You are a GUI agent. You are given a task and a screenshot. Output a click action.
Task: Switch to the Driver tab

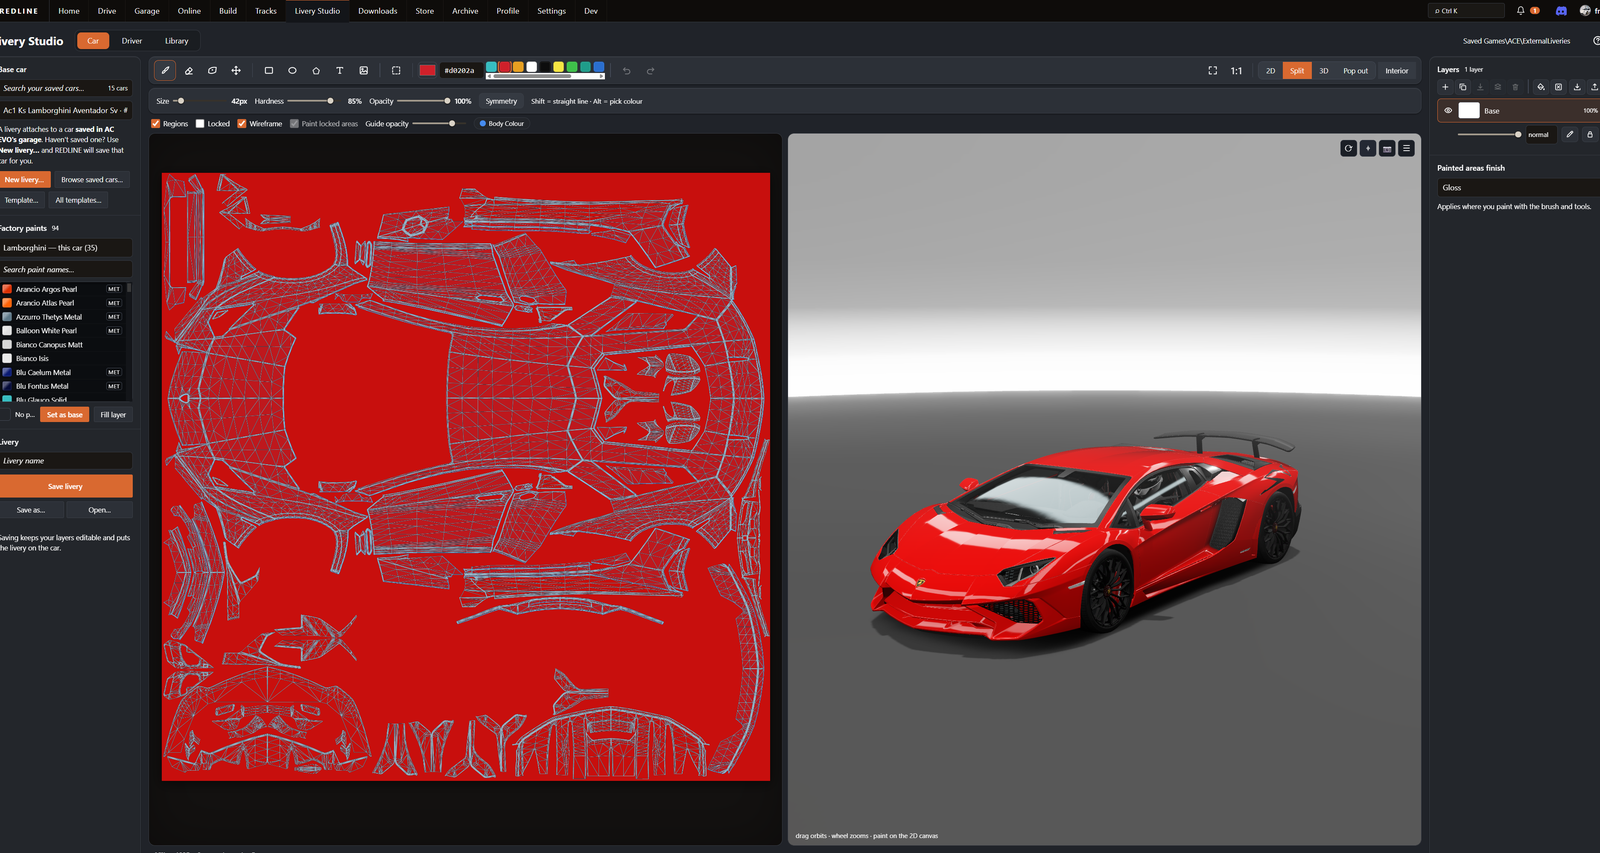point(132,41)
